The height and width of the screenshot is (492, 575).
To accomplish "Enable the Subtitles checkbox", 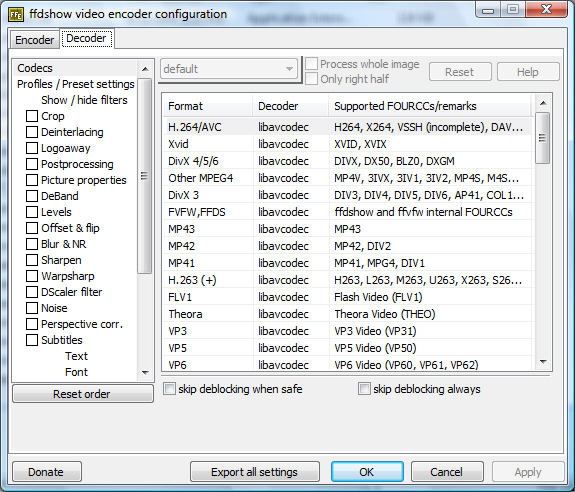I will (32, 340).
